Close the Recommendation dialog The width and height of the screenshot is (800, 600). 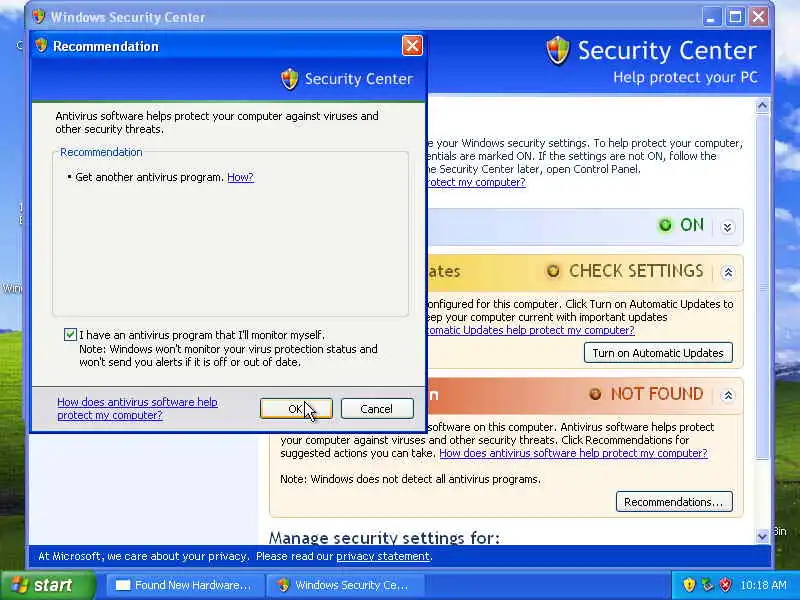click(412, 45)
